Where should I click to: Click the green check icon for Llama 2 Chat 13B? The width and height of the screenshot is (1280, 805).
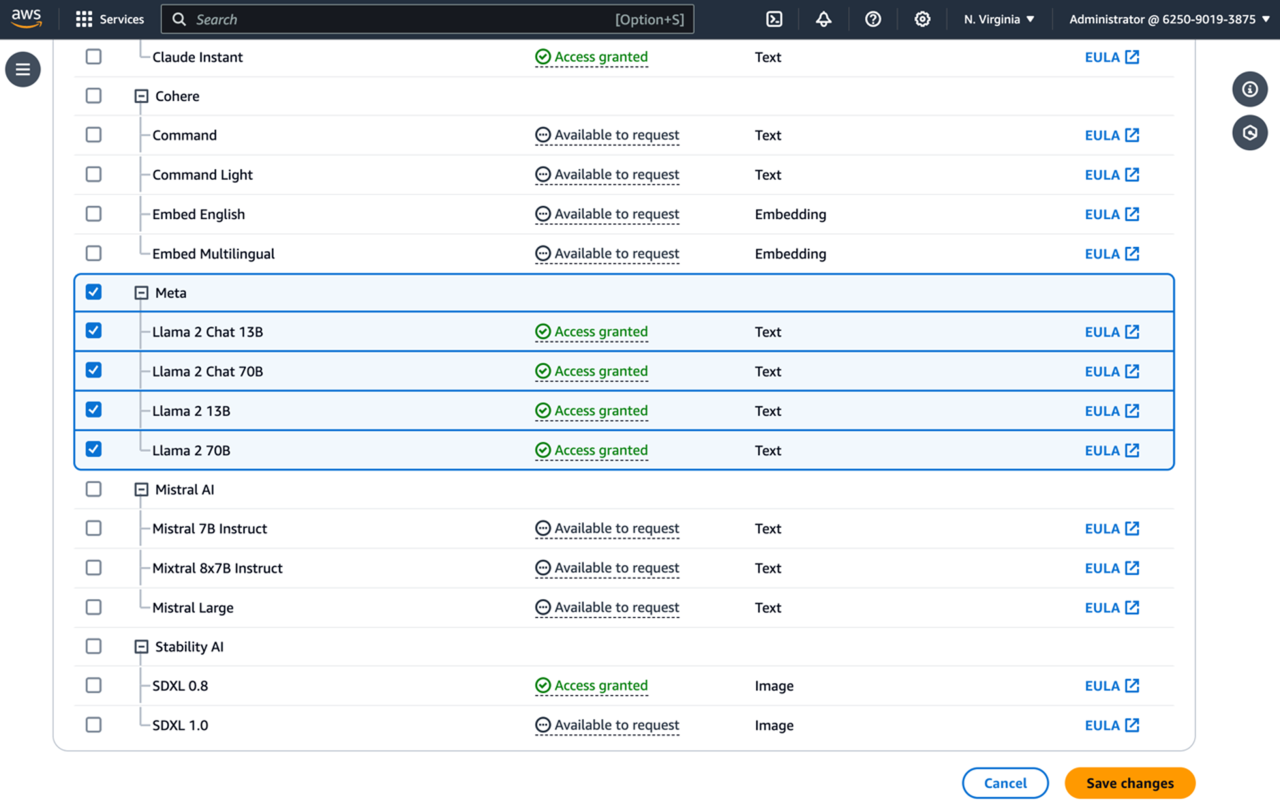point(543,331)
